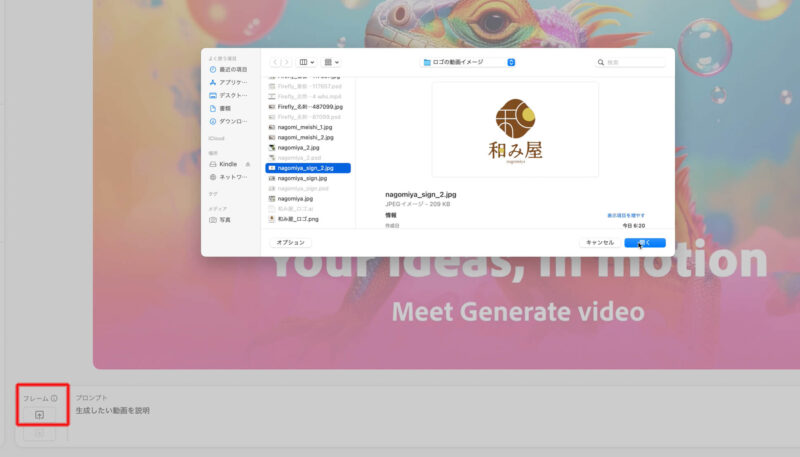Click the フレーム info icon
This screenshot has height=457, width=800.
[x=54, y=398]
